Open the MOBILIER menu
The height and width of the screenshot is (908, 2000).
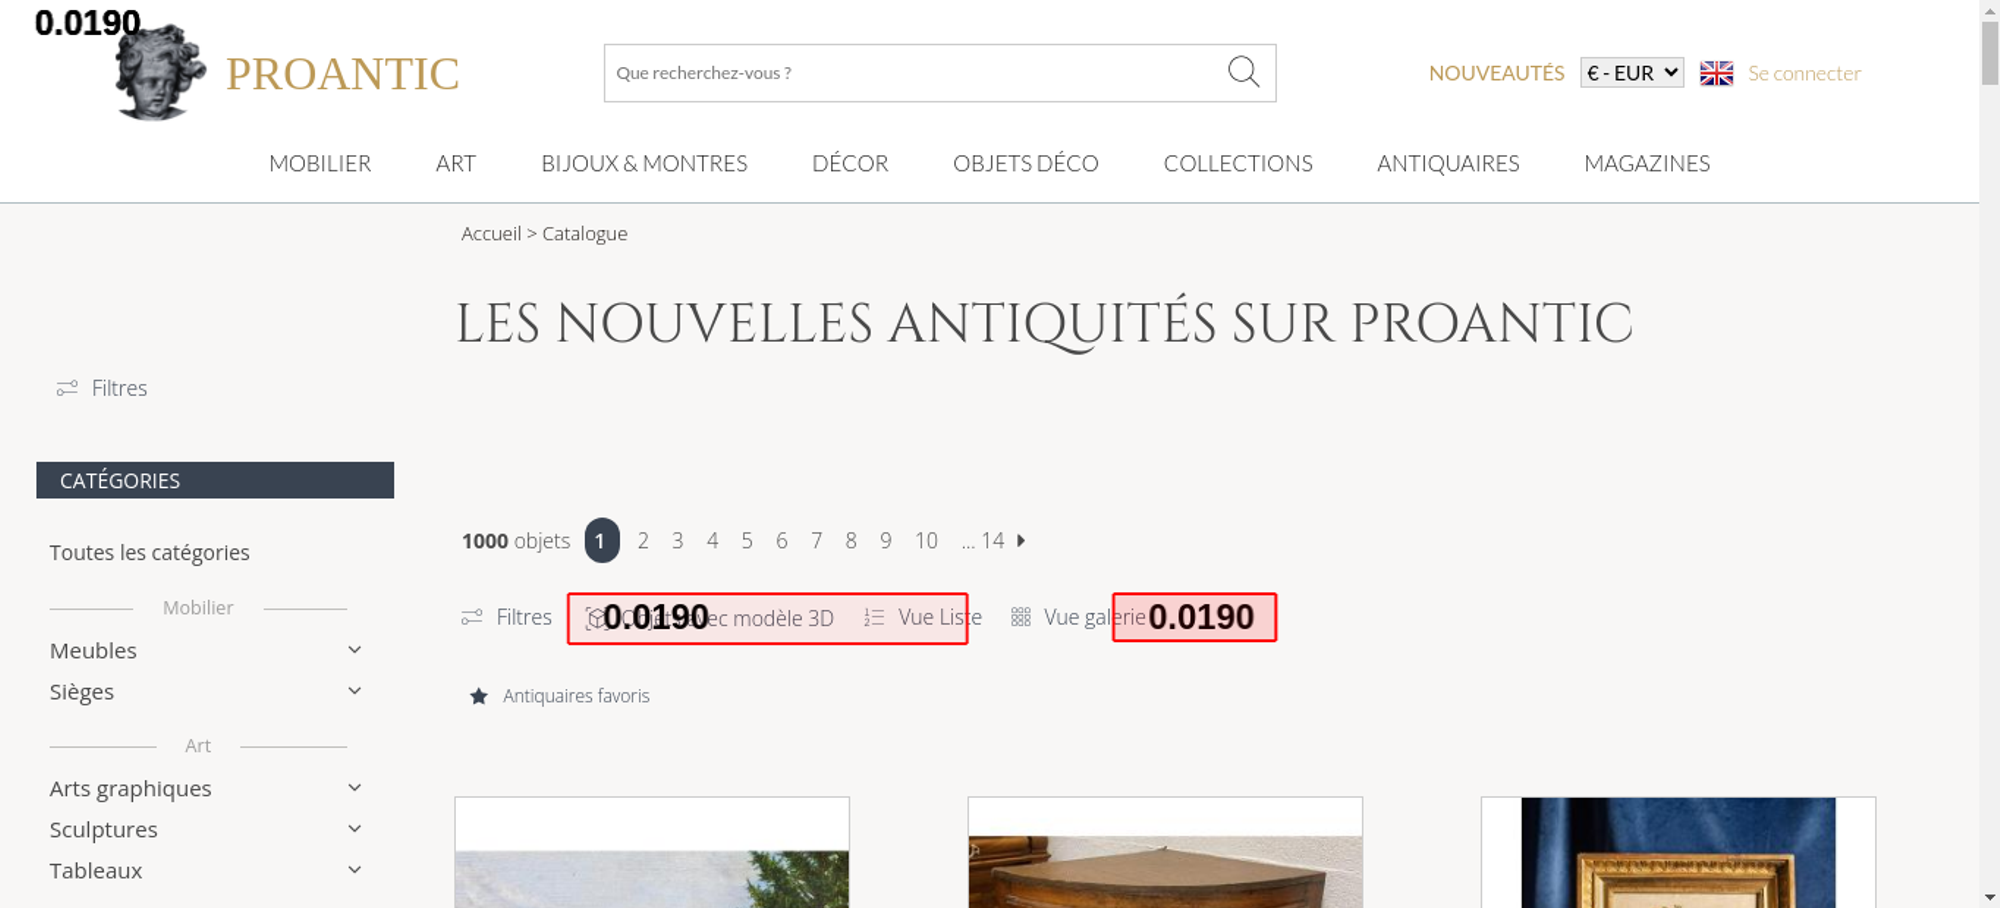320,163
